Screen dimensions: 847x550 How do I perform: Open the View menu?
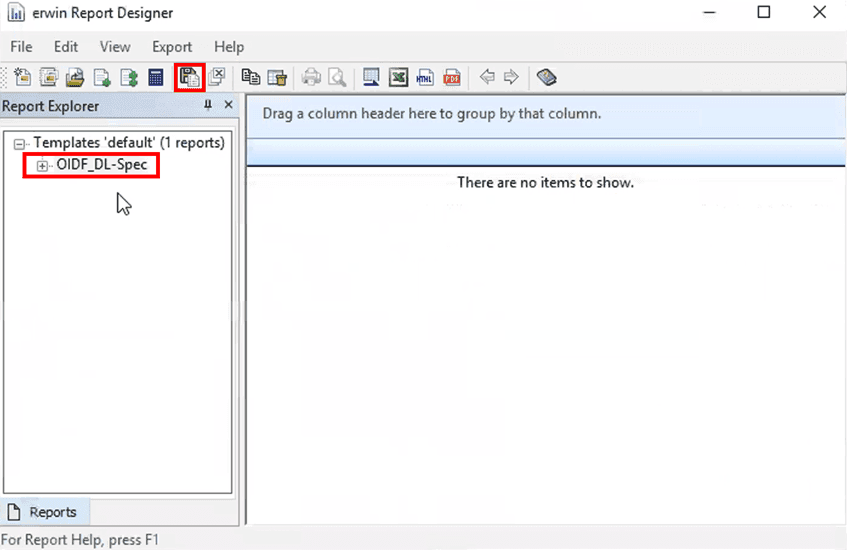[x=115, y=47]
